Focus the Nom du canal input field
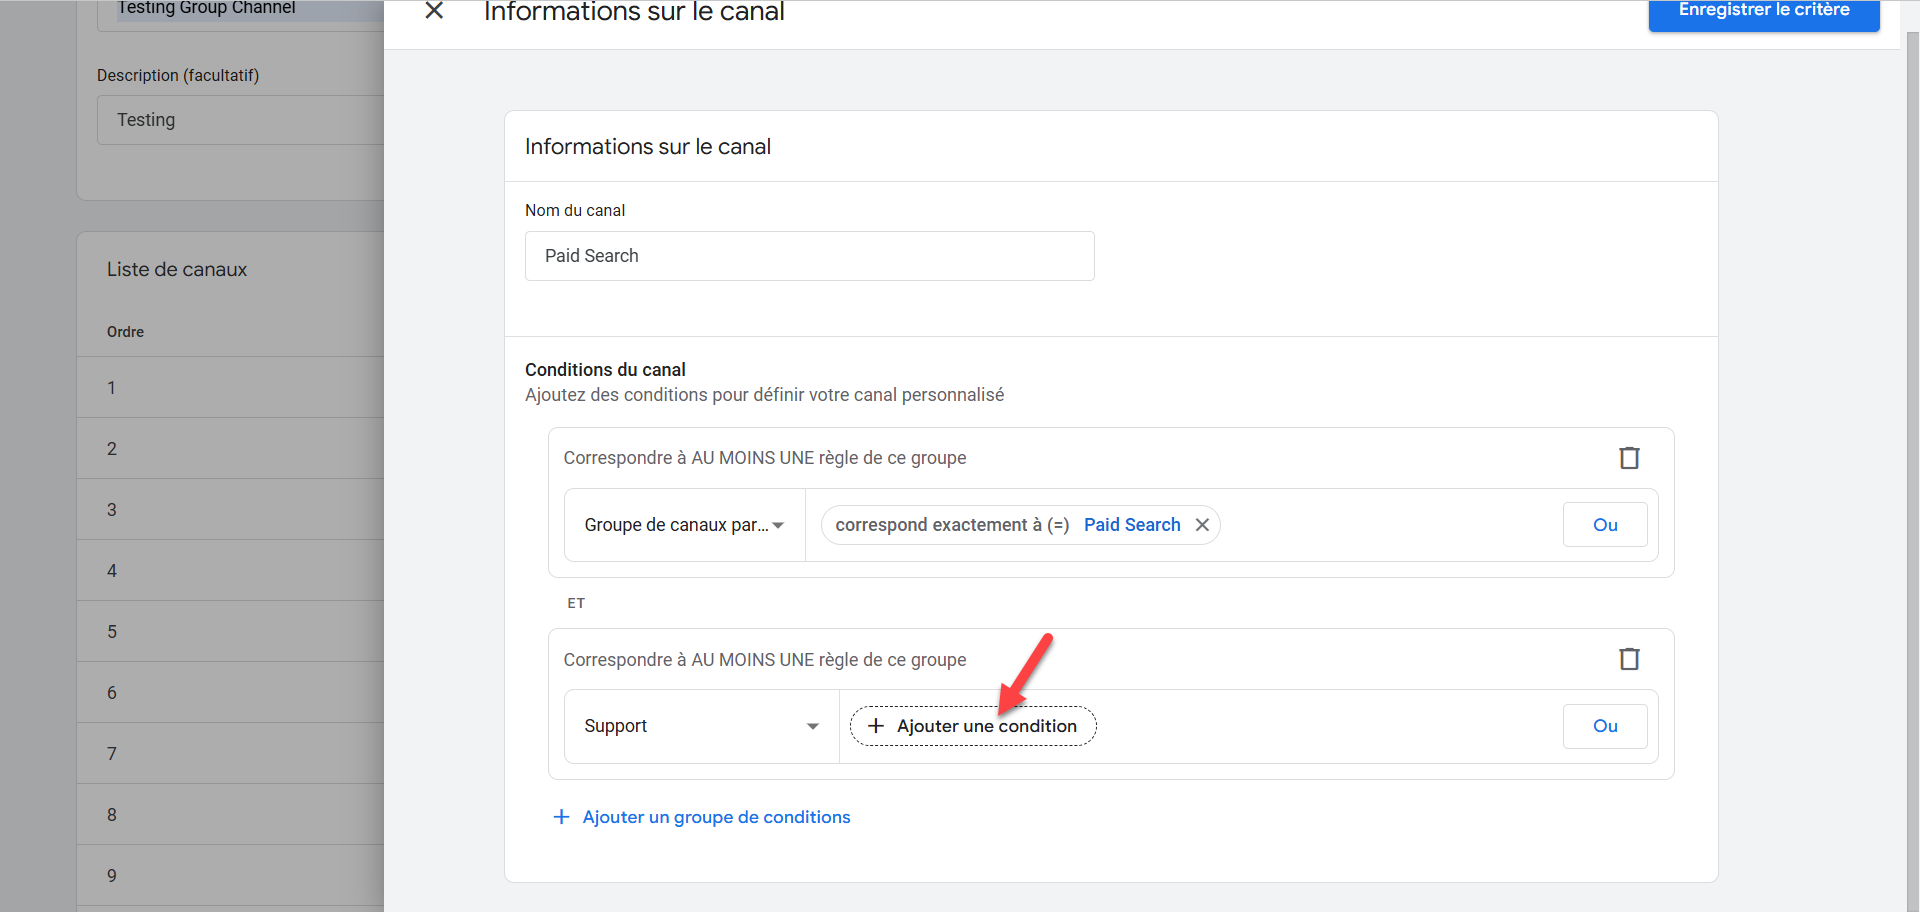This screenshot has width=1920, height=912. 809,256
